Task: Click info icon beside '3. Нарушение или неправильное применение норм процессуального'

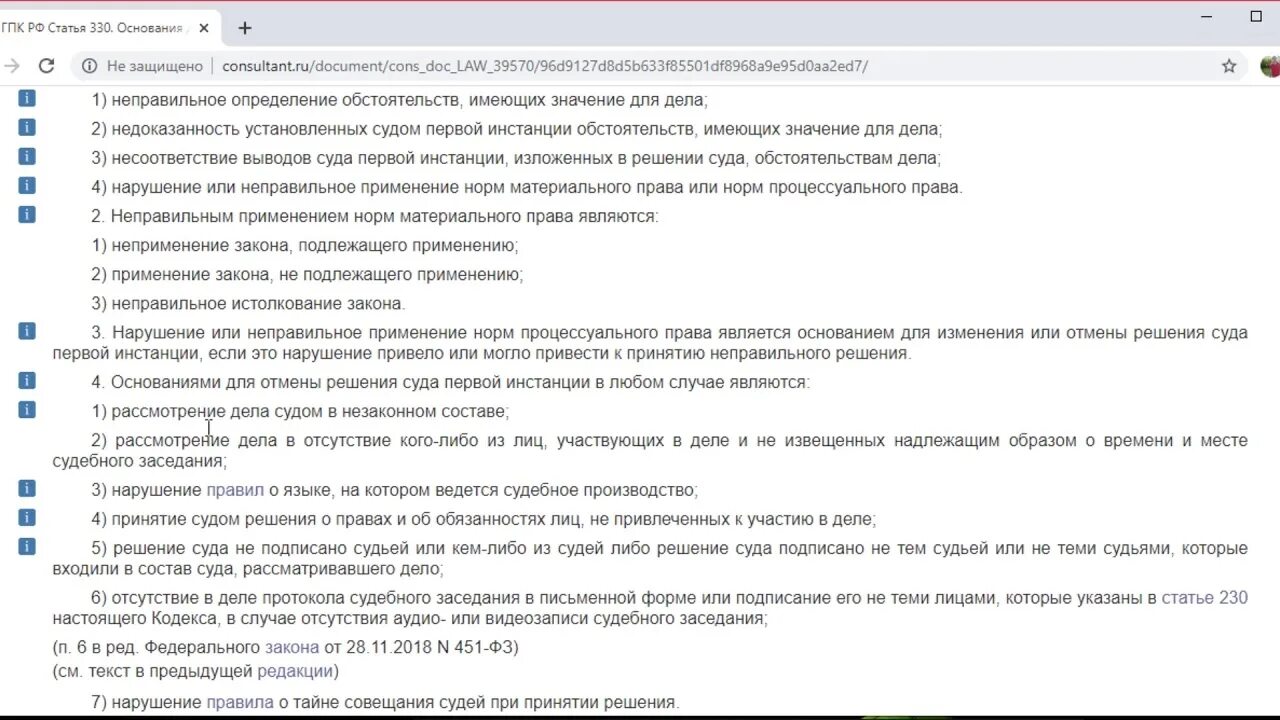Action: [27, 330]
